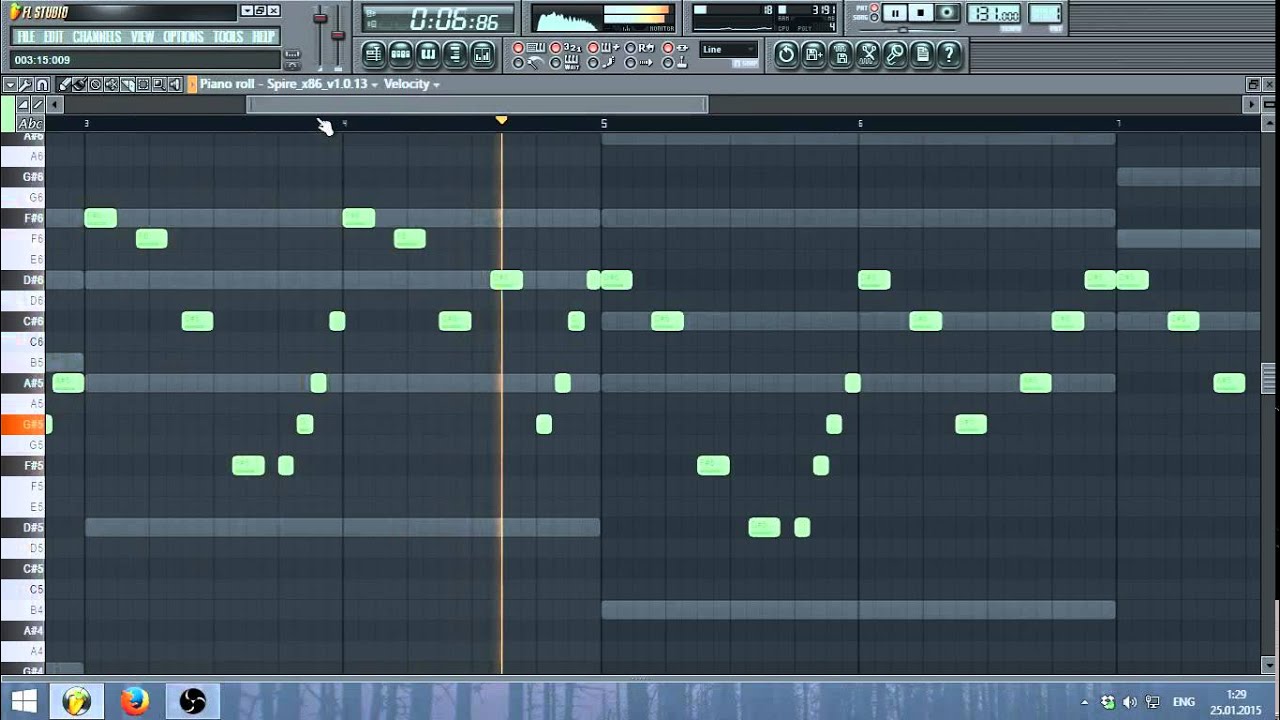Screen dimensions: 1280x720
Task: Switch to PAT pattern mode
Action: [874, 8]
